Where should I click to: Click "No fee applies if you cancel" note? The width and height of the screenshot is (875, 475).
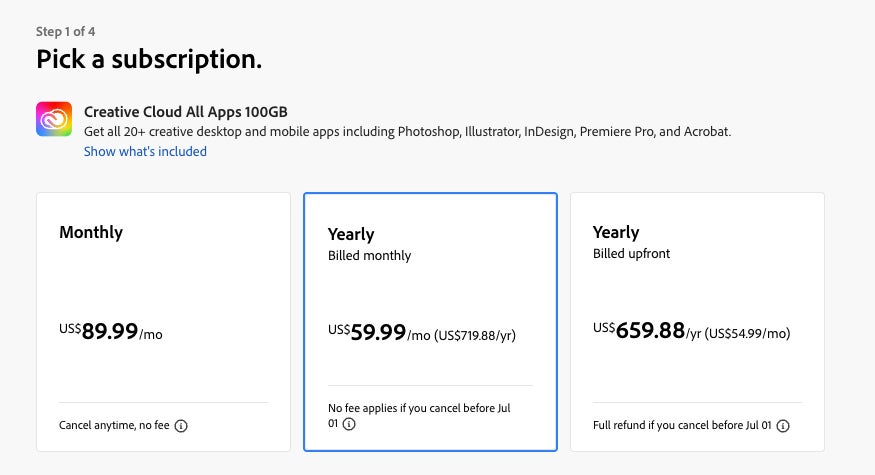coord(425,409)
